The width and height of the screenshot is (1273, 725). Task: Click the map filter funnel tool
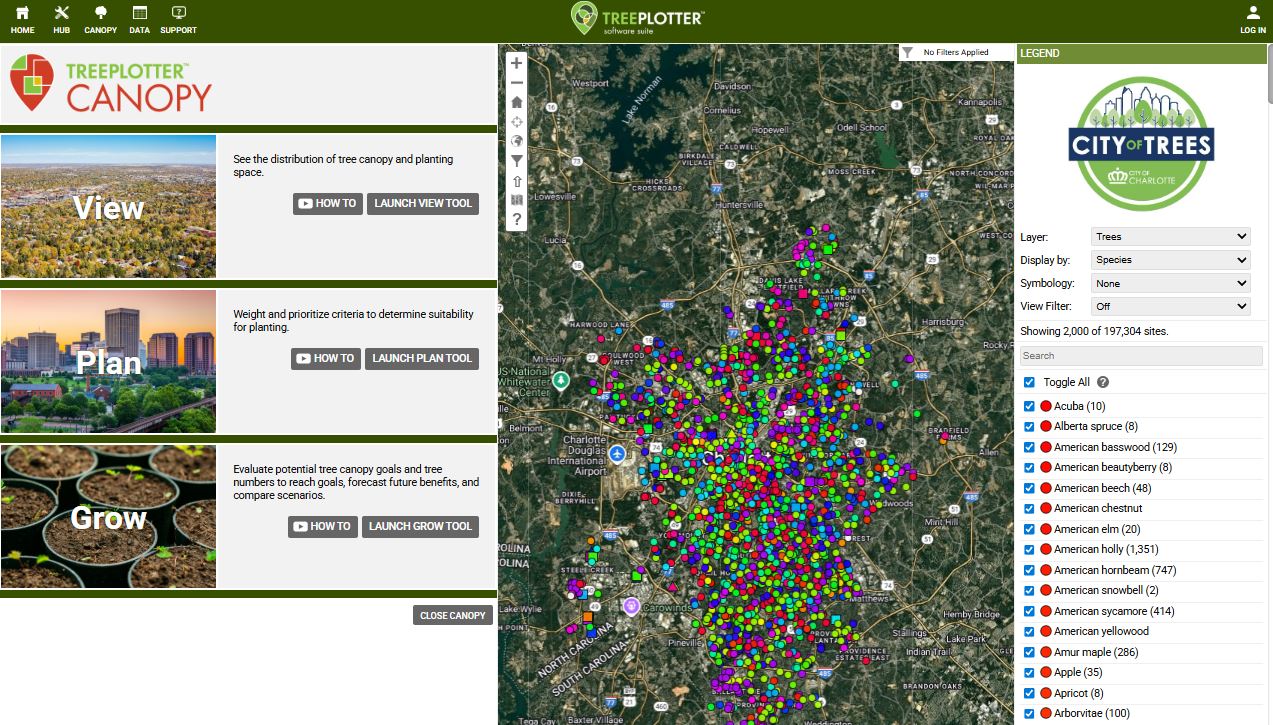[517, 160]
